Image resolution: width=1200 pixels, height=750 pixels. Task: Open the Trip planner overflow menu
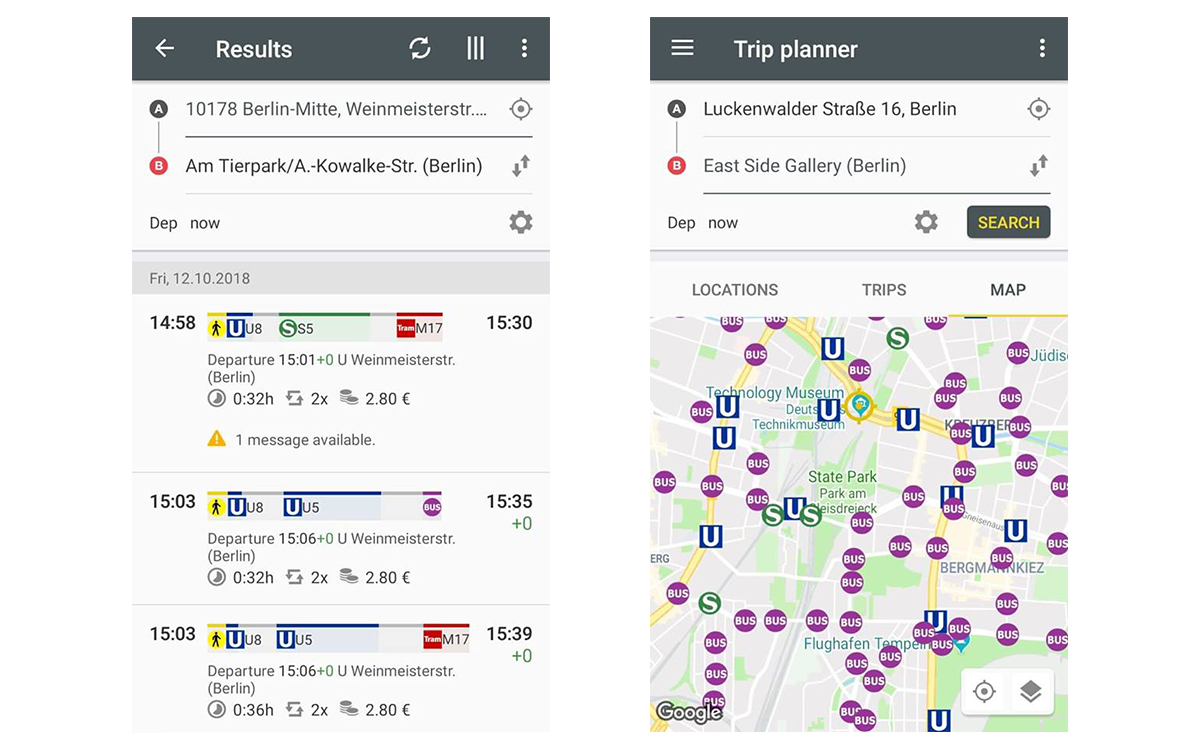1042,48
